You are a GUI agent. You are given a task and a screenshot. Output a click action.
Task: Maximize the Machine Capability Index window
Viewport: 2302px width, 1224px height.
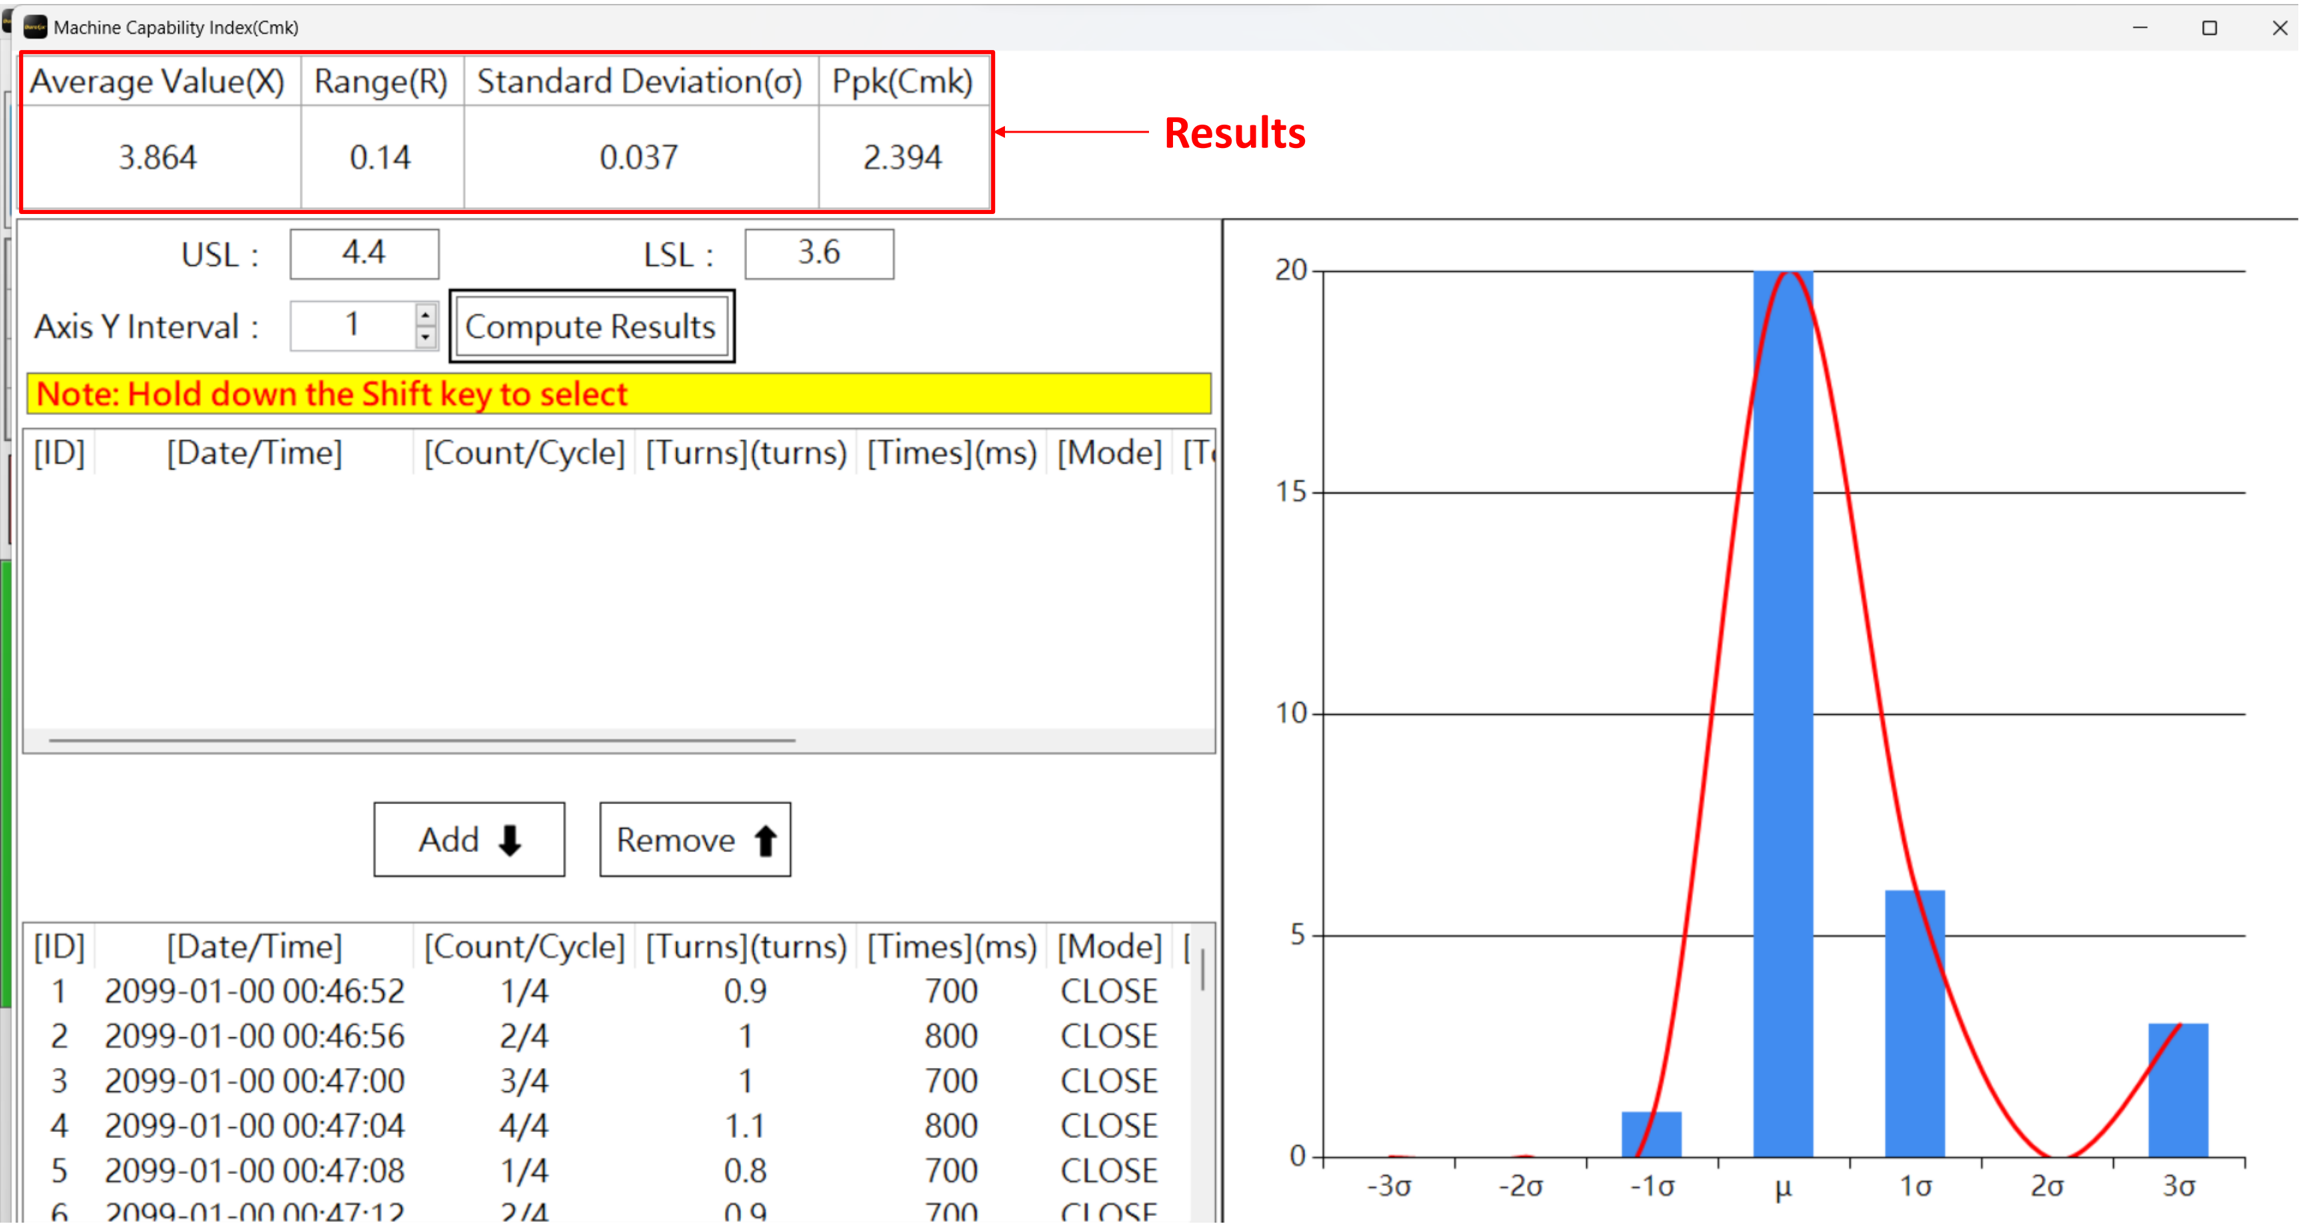point(2209,28)
